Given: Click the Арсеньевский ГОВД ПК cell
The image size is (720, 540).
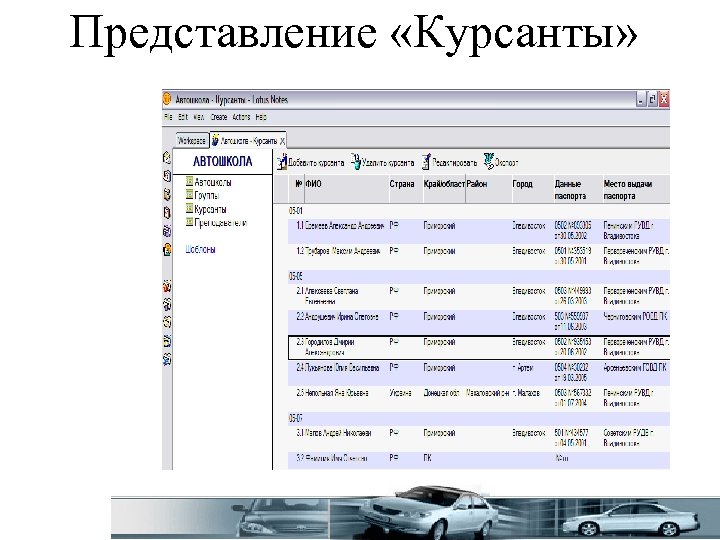Looking at the screenshot, I should [x=635, y=367].
